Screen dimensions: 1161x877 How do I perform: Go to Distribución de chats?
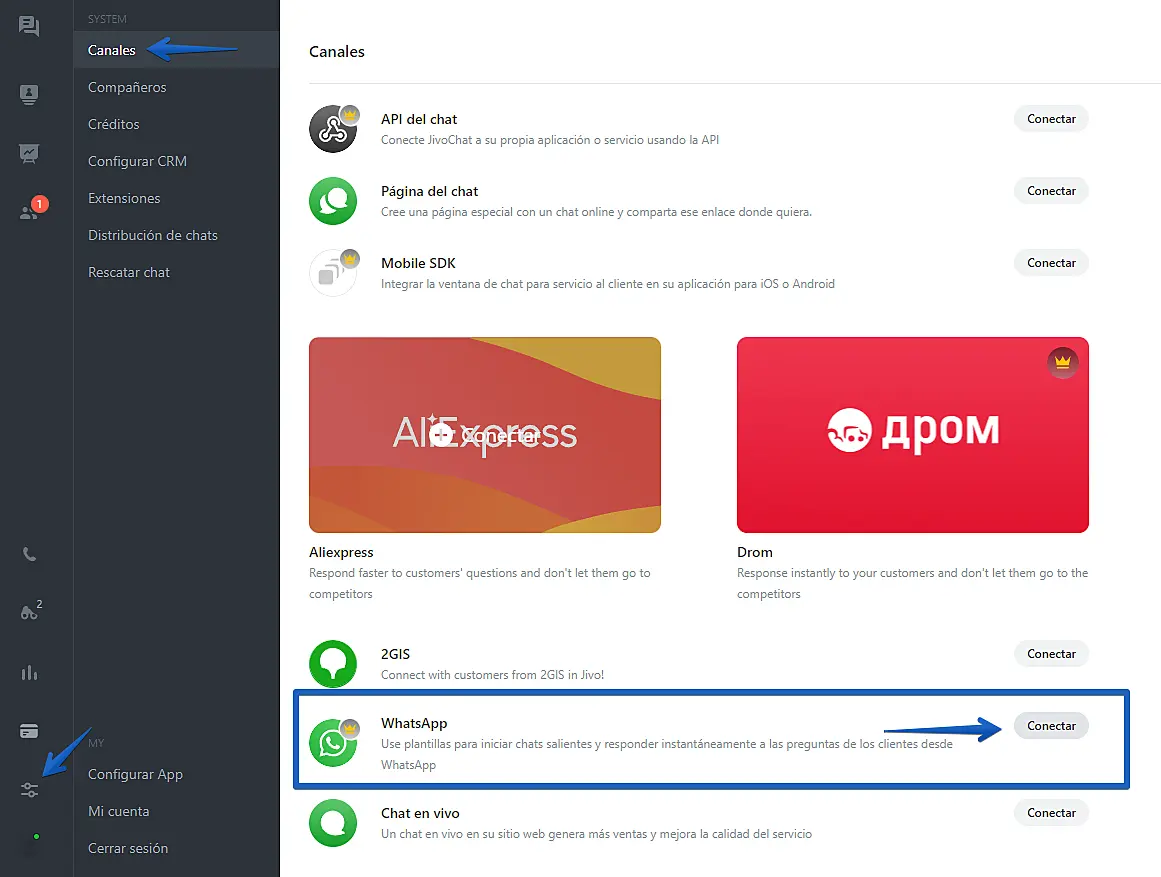click(x=153, y=235)
